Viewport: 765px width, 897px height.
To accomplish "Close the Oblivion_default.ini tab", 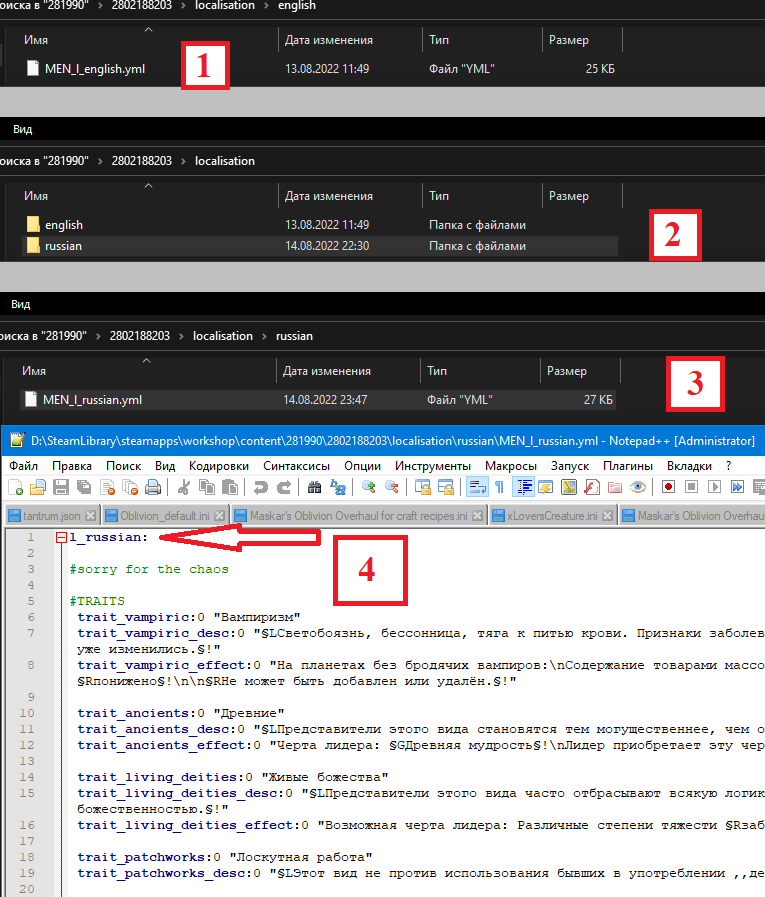I will (x=220, y=516).
